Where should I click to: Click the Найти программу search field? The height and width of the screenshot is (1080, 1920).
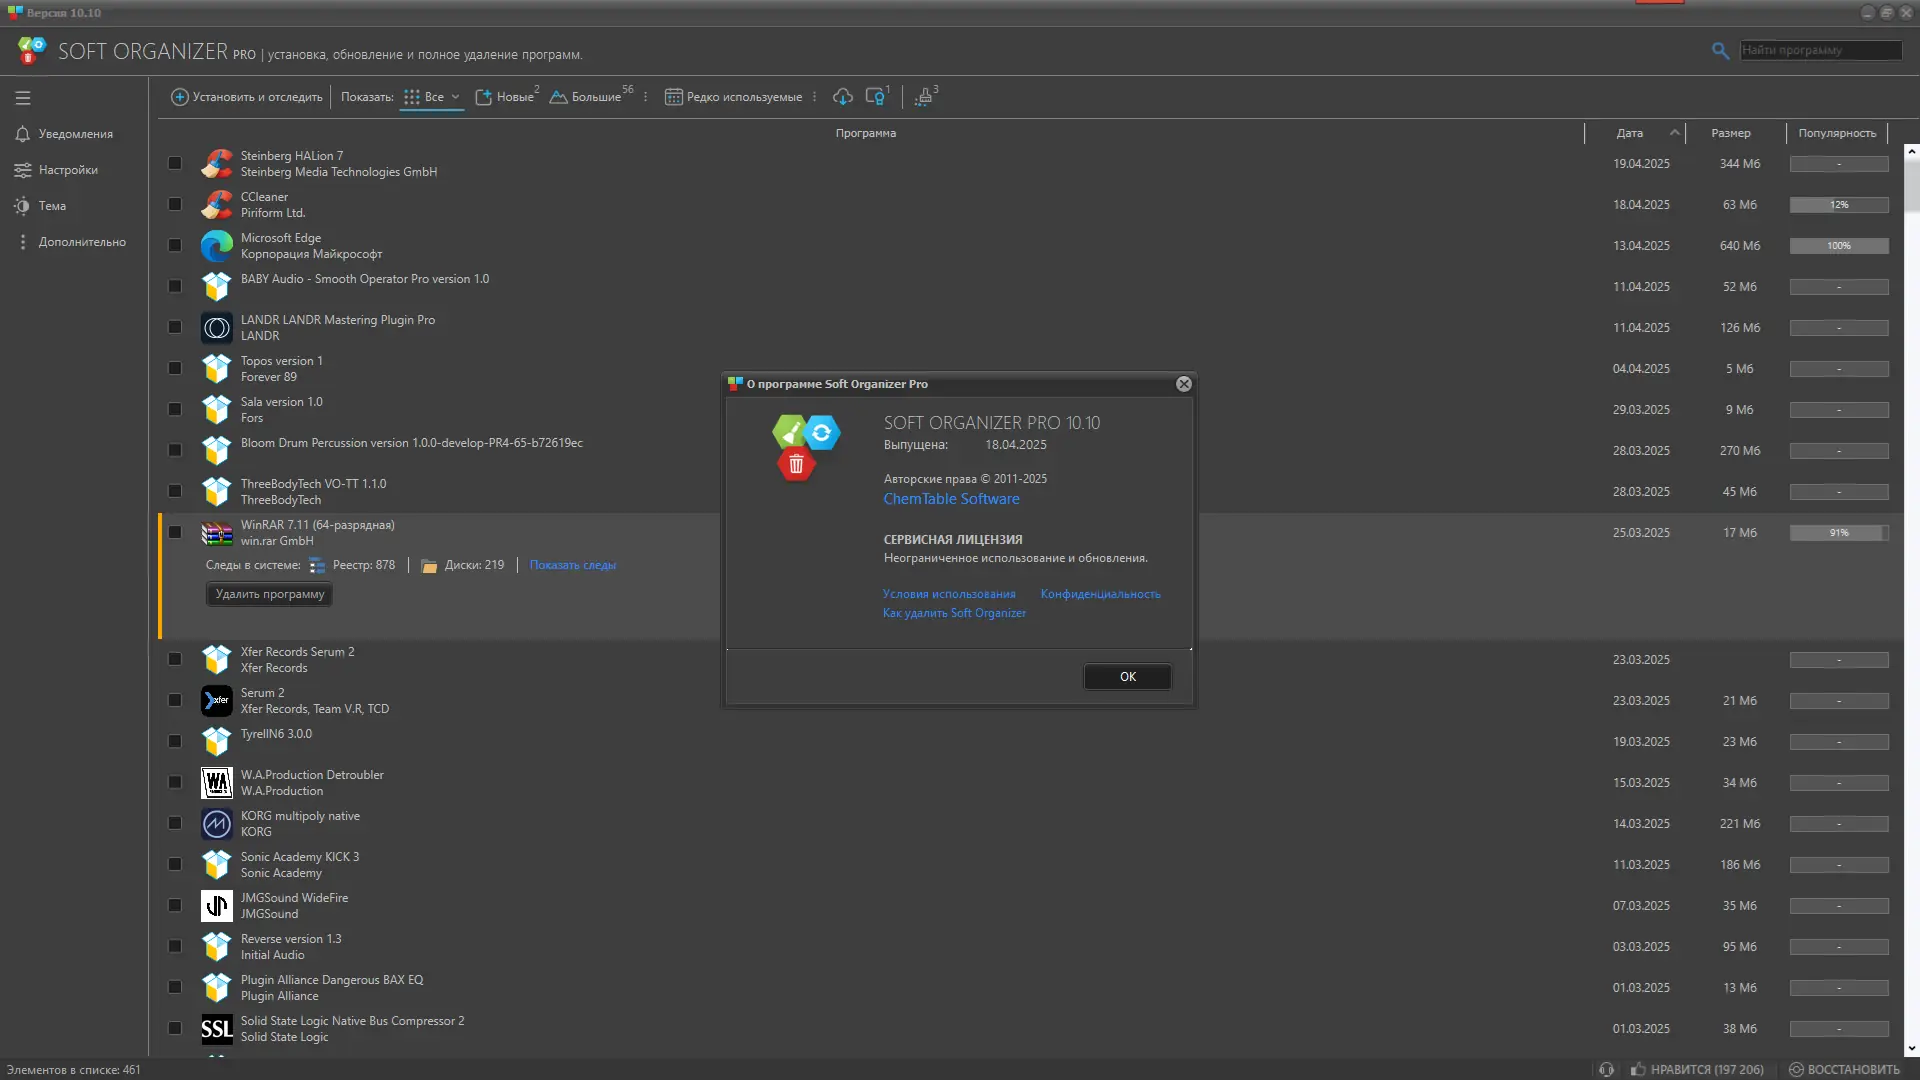(x=1819, y=50)
